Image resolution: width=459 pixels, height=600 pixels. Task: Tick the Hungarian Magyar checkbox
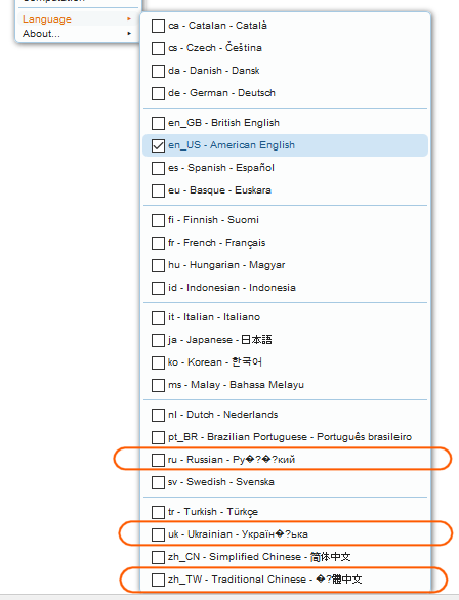coord(158,265)
